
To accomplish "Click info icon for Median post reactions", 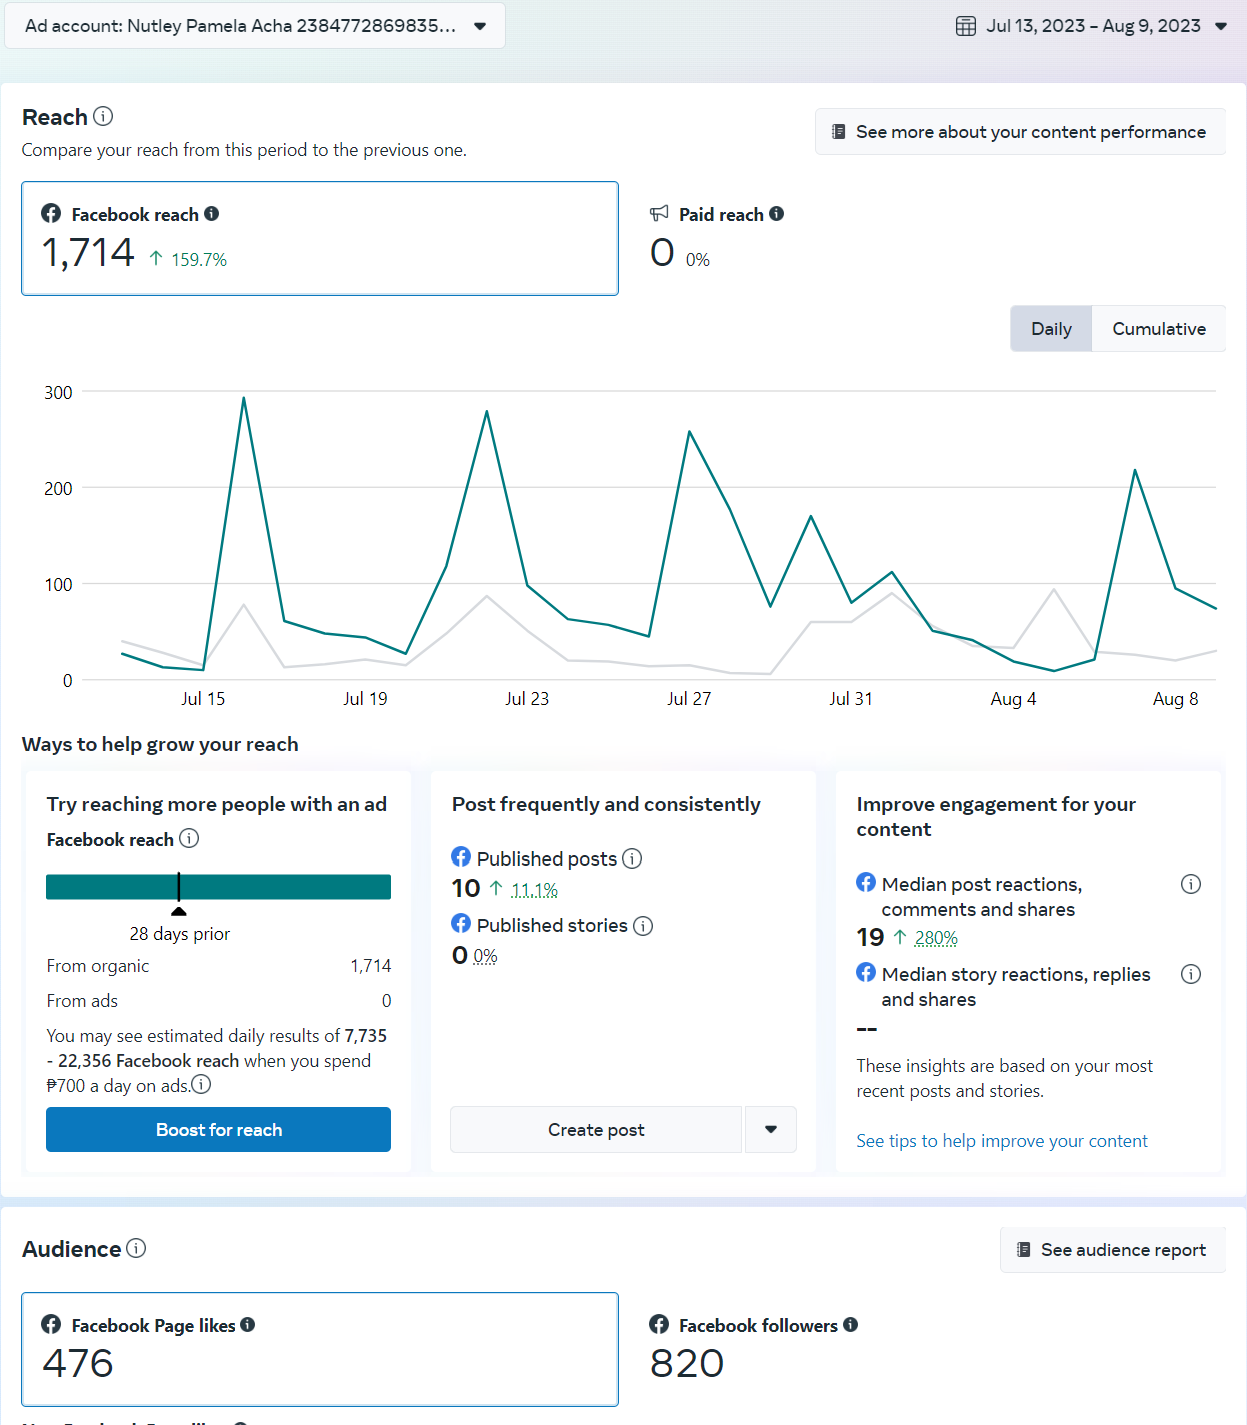I will [1190, 884].
